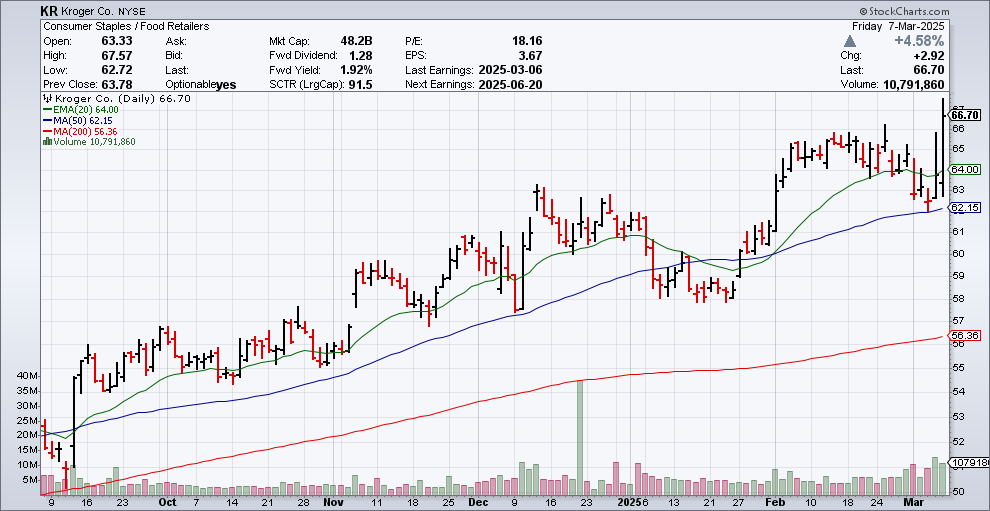Click the blue MA(50) legend line

pyautogui.click(x=47, y=120)
